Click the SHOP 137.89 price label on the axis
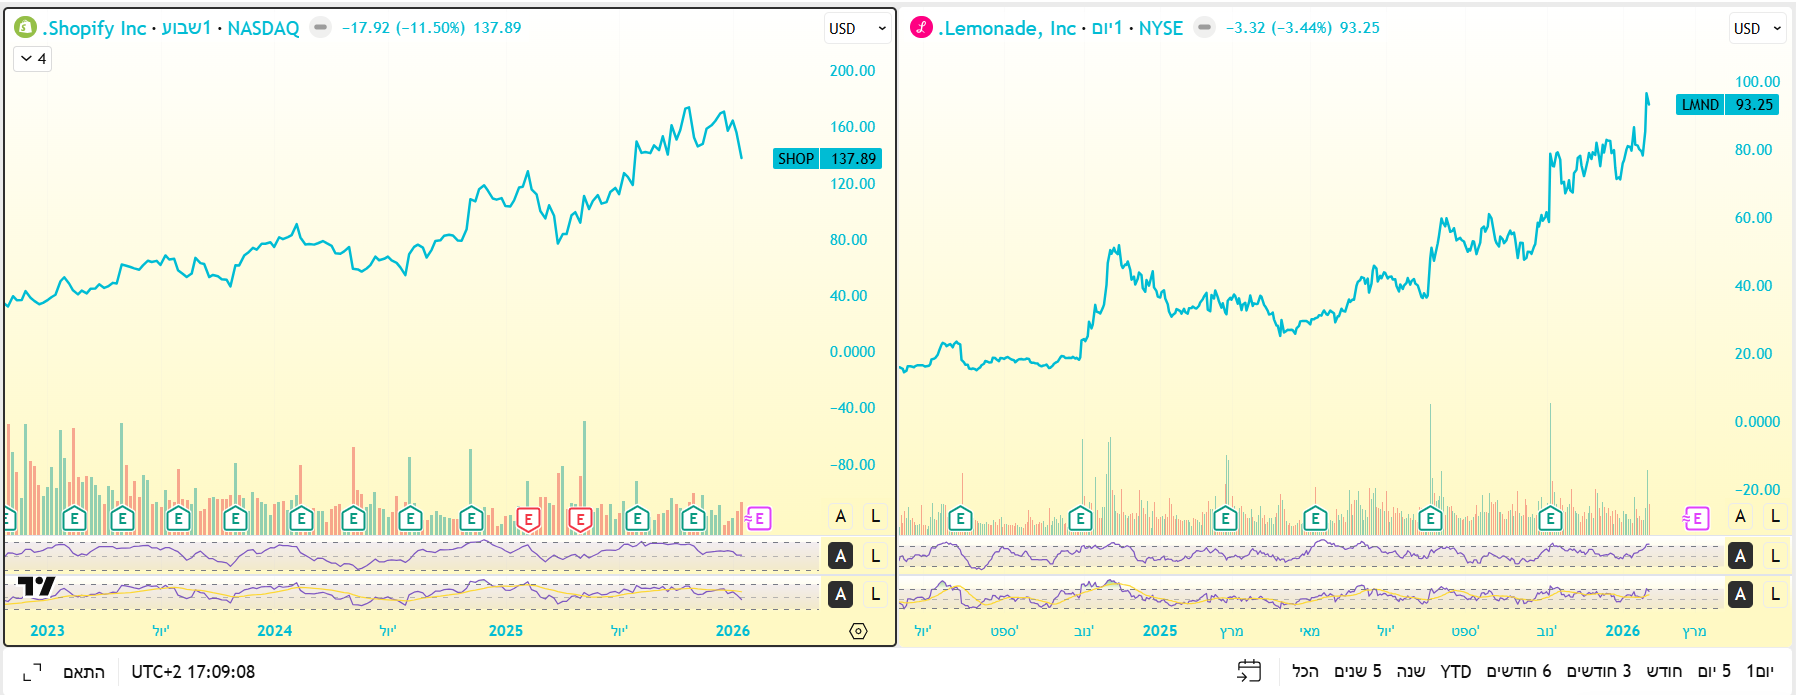This screenshot has height=695, width=1796. coord(825,158)
